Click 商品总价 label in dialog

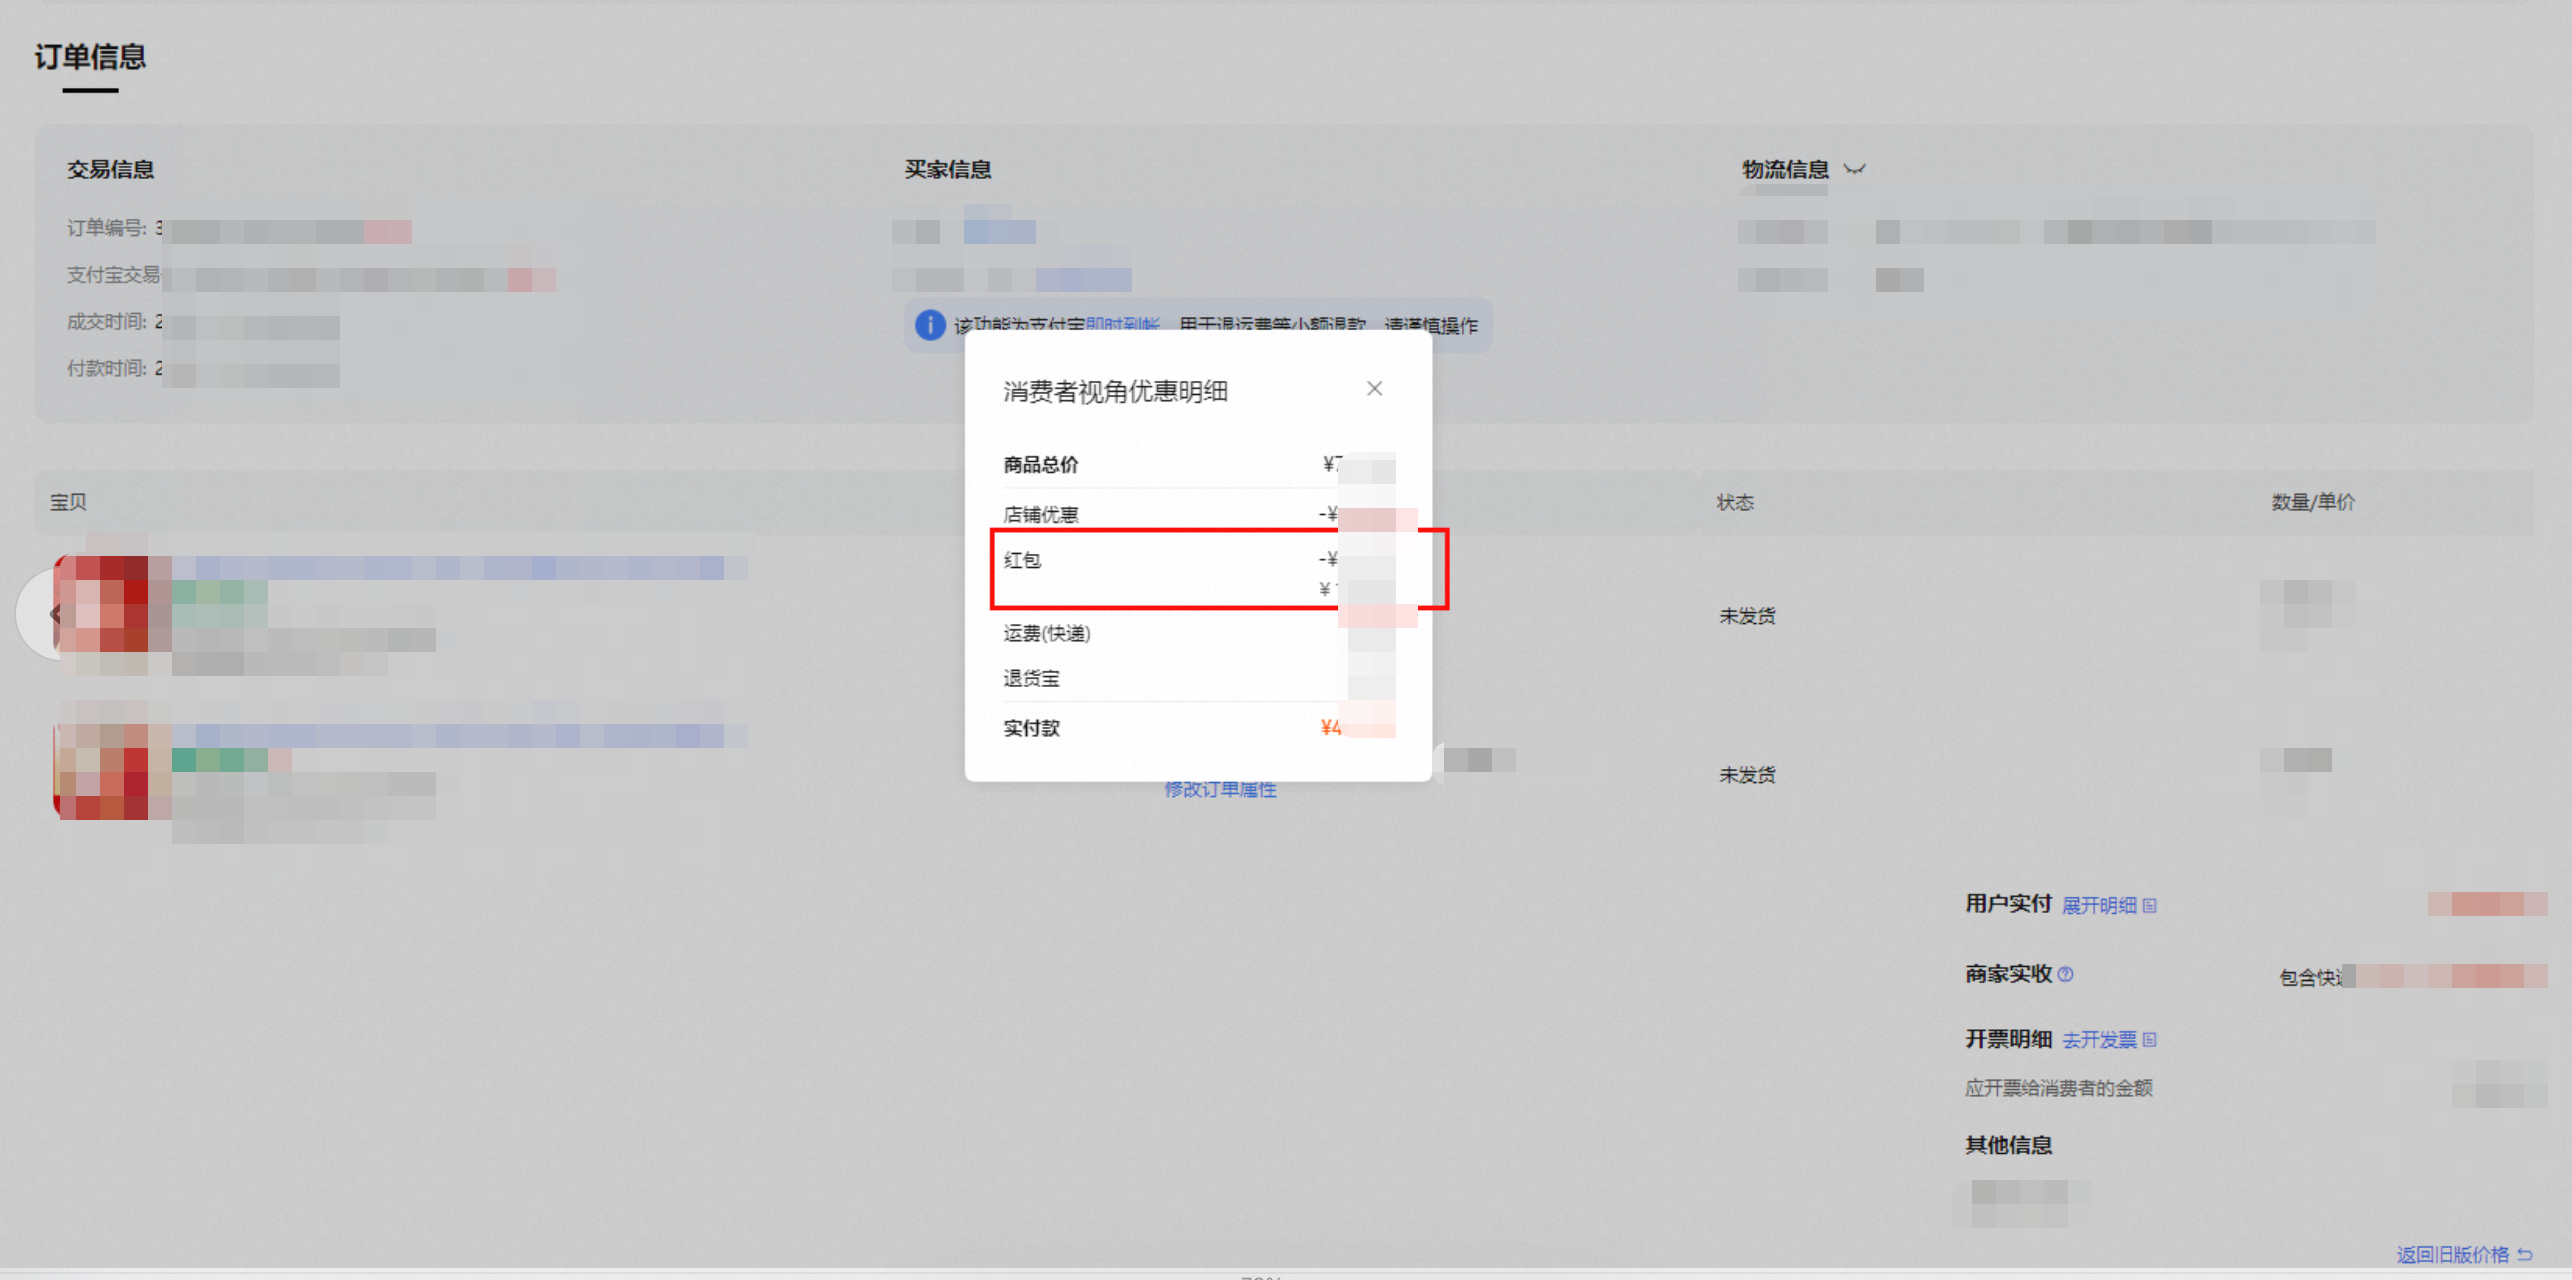pyautogui.click(x=1040, y=464)
